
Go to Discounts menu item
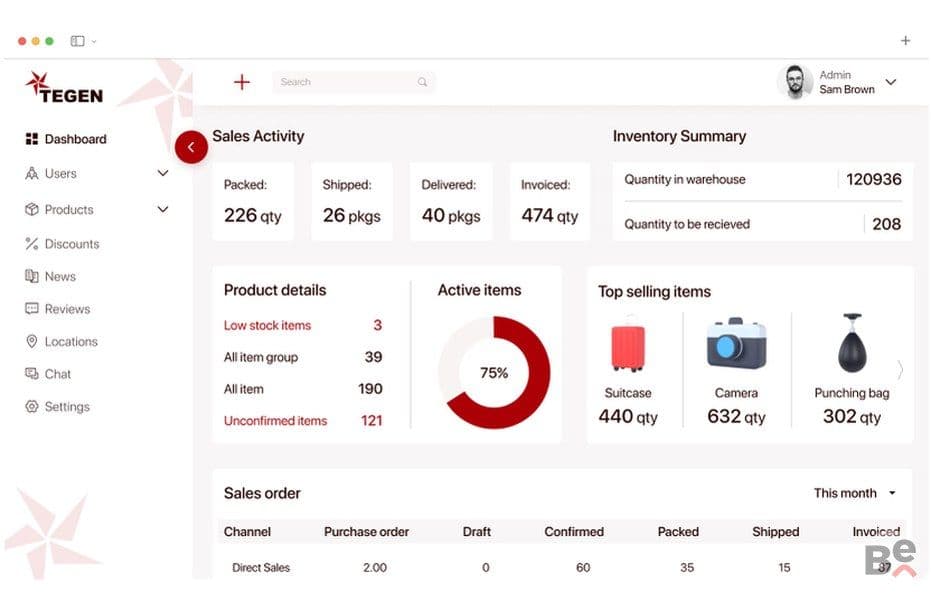coord(62,244)
